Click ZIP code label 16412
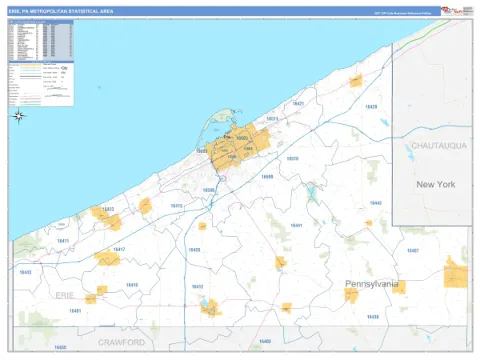Image resolution: width=480 pixels, height=360 pixels. 197,287
